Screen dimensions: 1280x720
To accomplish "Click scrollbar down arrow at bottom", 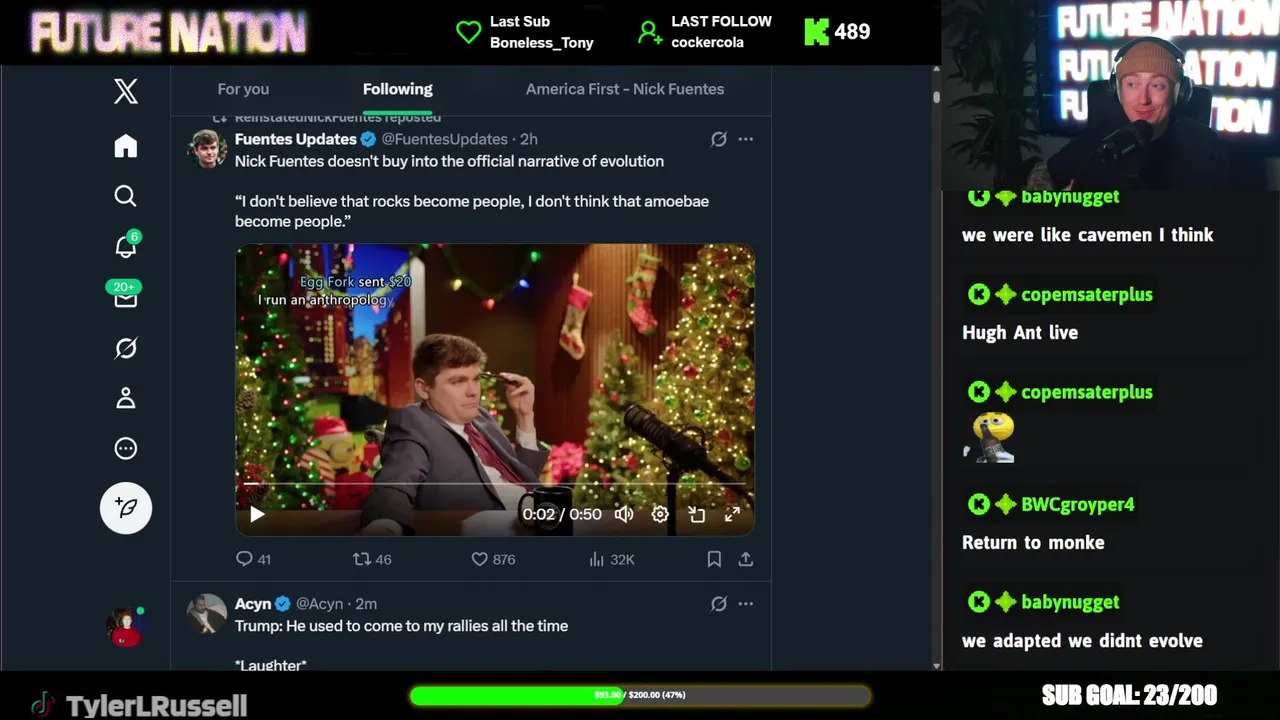I will coord(936,665).
